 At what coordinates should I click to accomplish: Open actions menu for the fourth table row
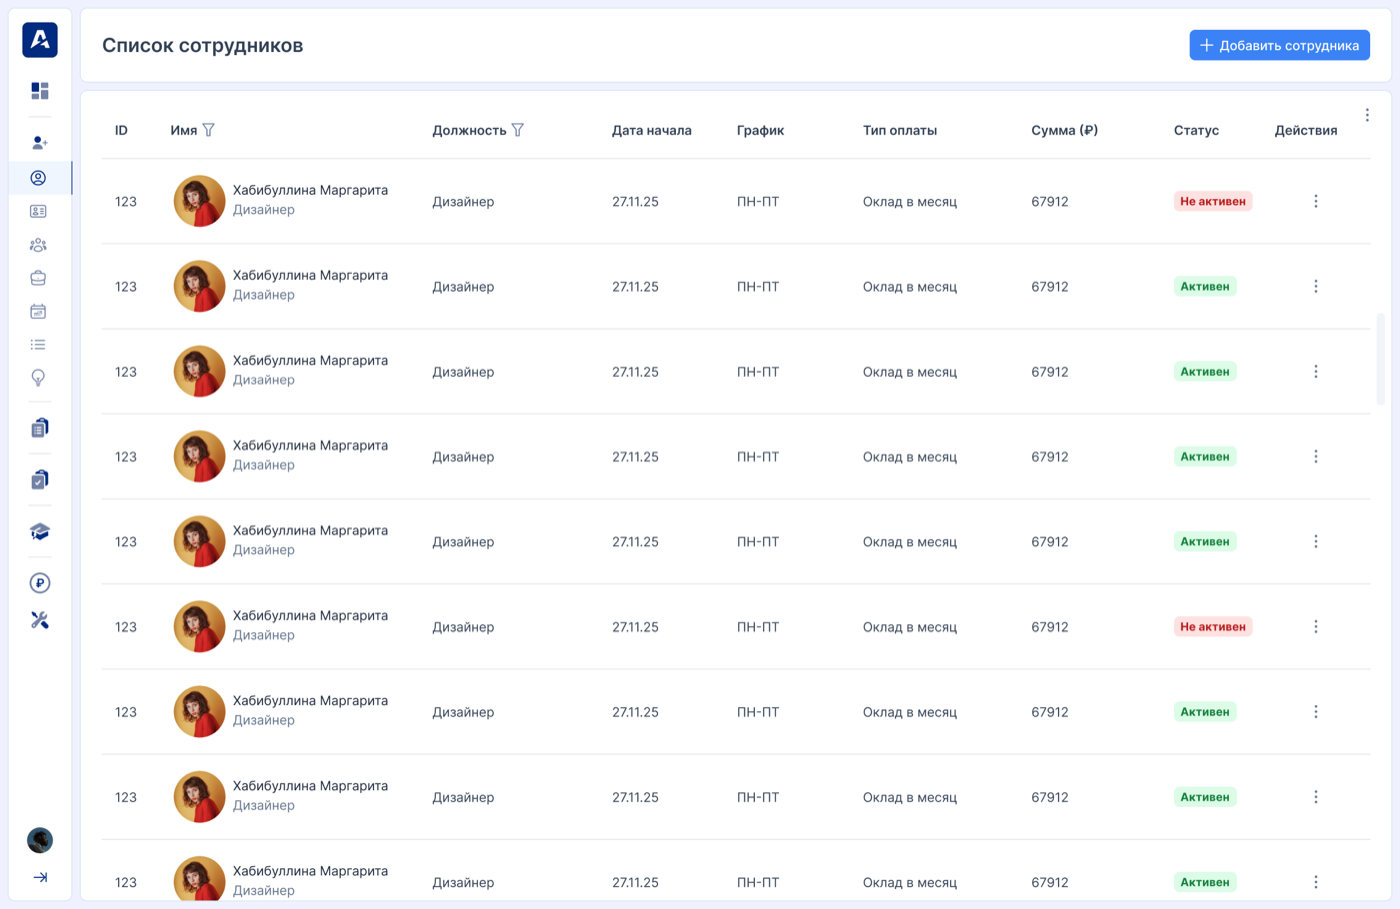pyautogui.click(x=1316, y=456)
